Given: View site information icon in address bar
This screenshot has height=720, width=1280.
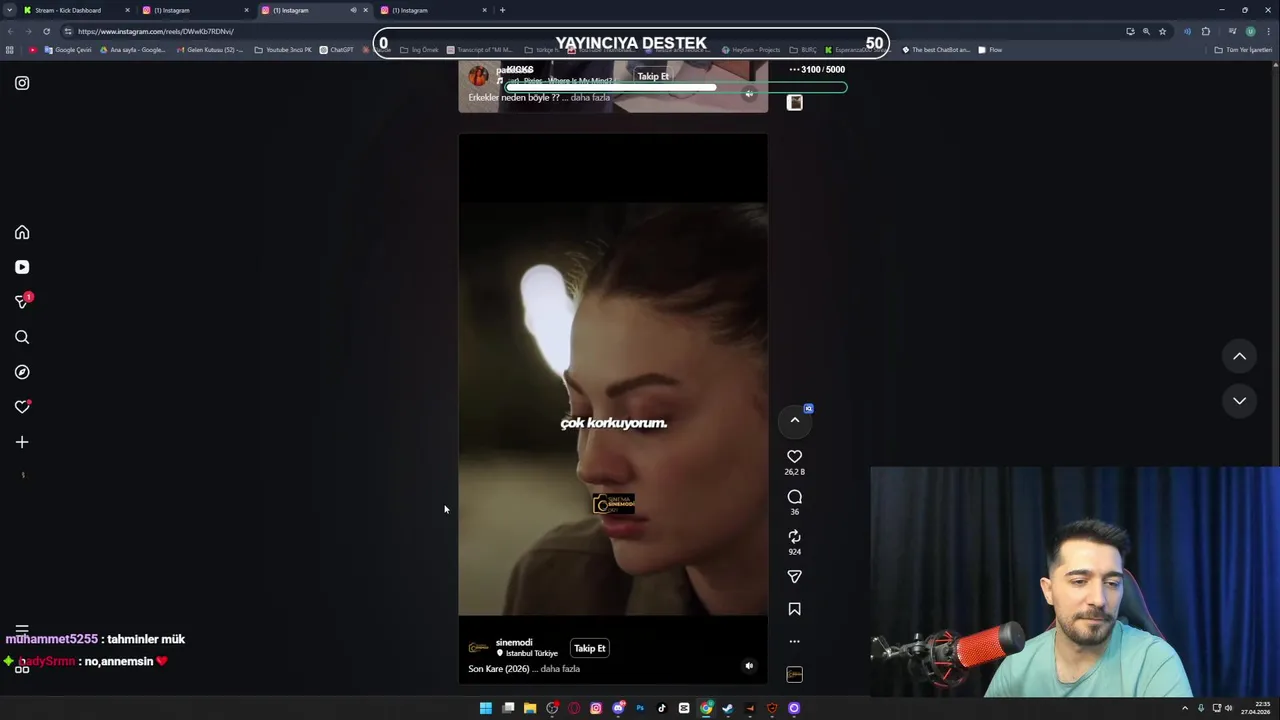Looking at the screenshot, I should pos(68,31).
